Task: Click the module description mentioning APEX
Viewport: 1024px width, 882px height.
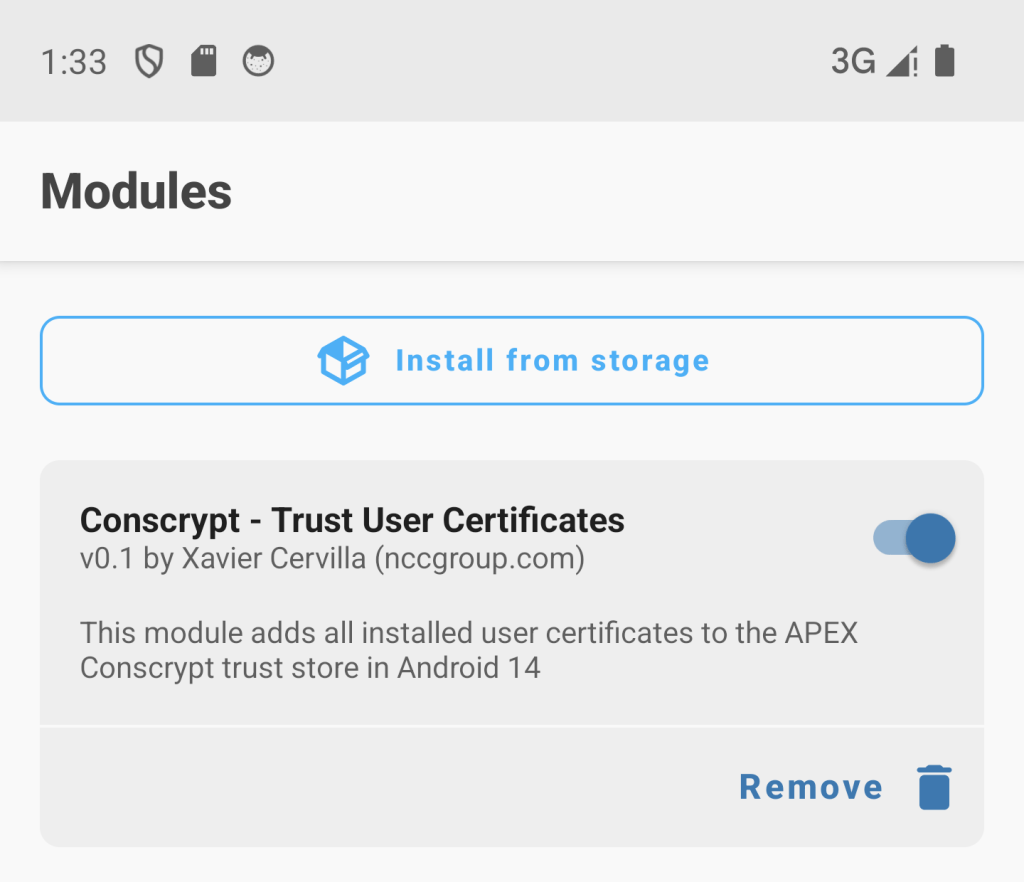Action: (x=468, y=633)
